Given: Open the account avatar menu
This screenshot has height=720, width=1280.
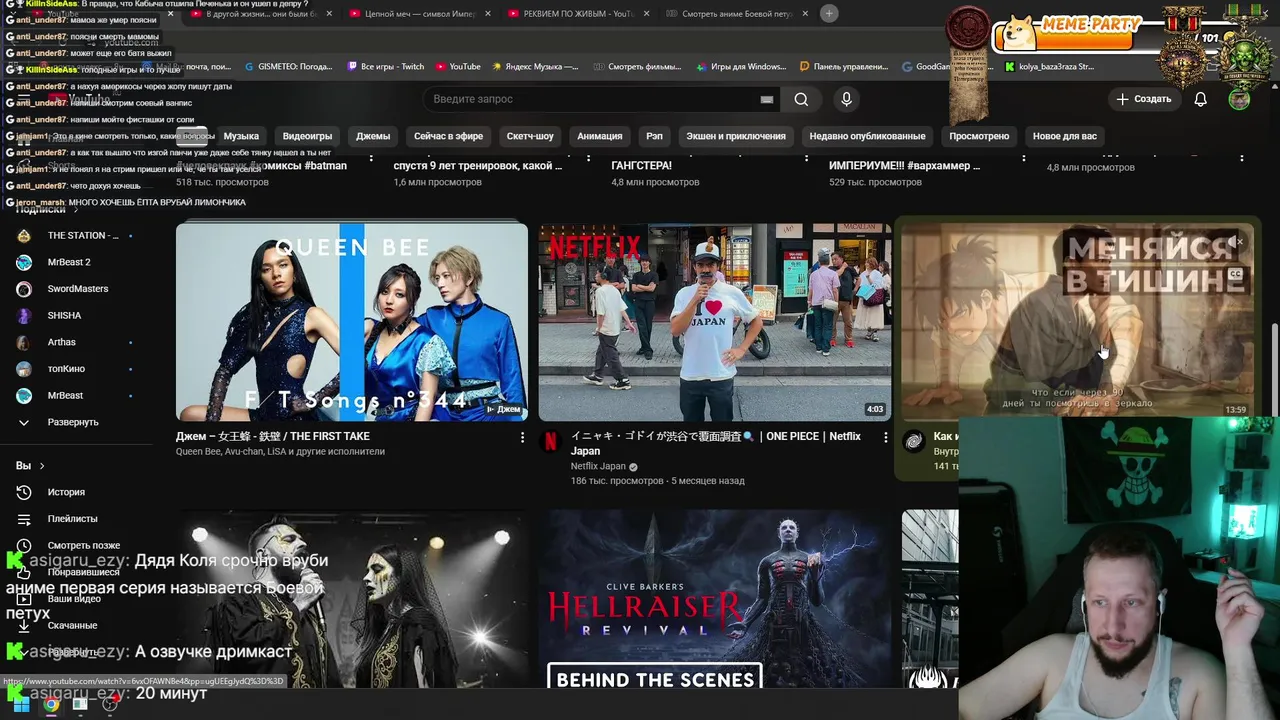Looking at the screenshot, I should coord(1239,99).
